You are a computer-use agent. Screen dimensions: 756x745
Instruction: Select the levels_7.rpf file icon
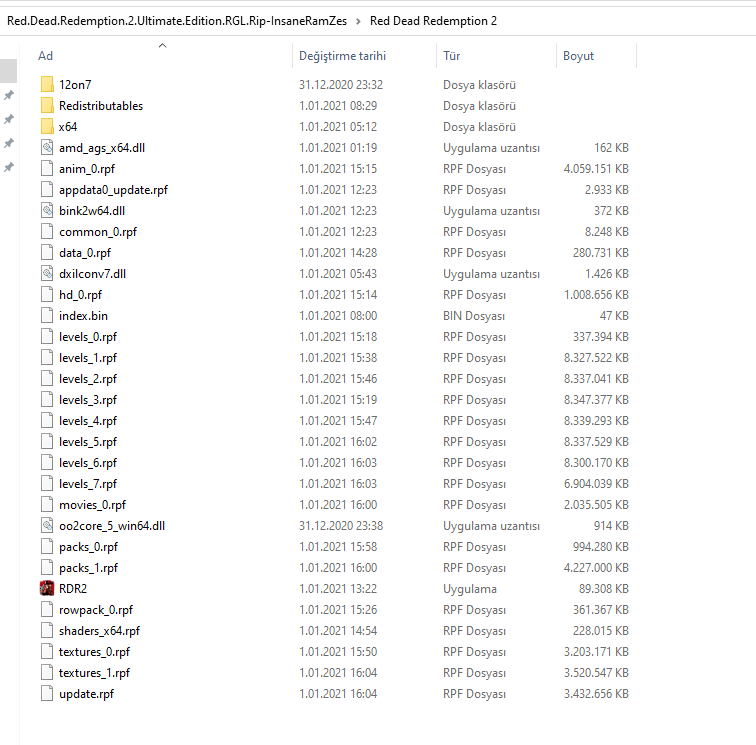click(x=47, y=484)
